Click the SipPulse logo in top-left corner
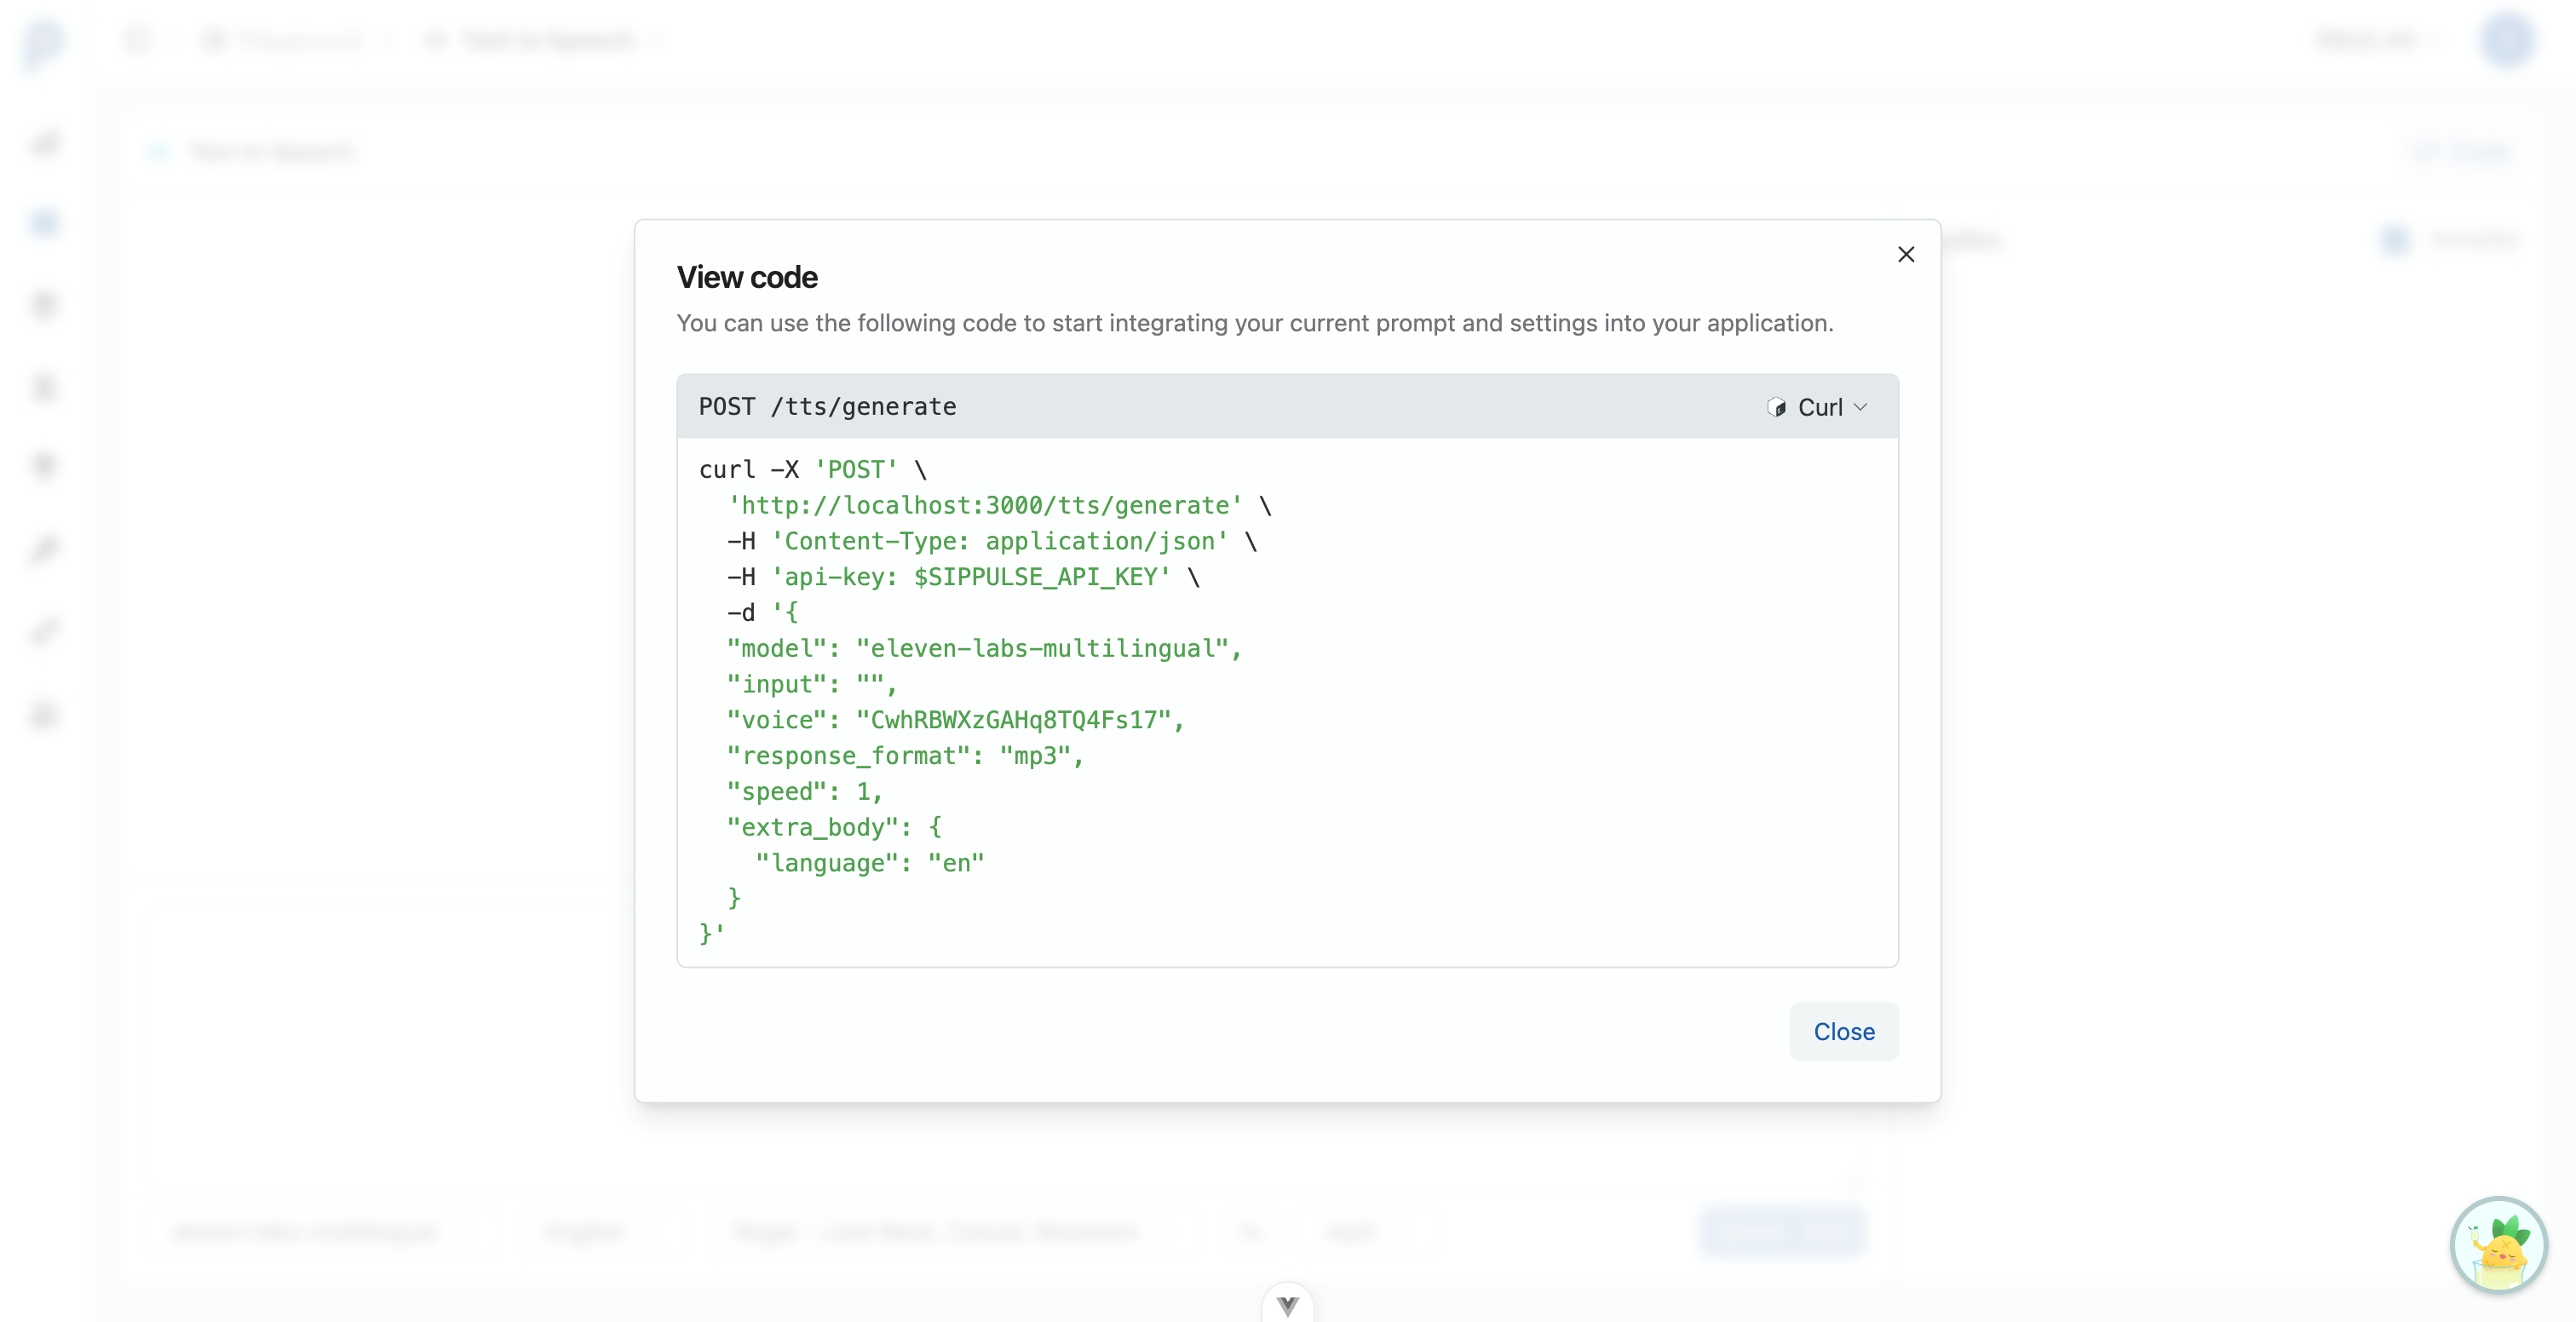 pyautogui.click(x=43, y=40)
